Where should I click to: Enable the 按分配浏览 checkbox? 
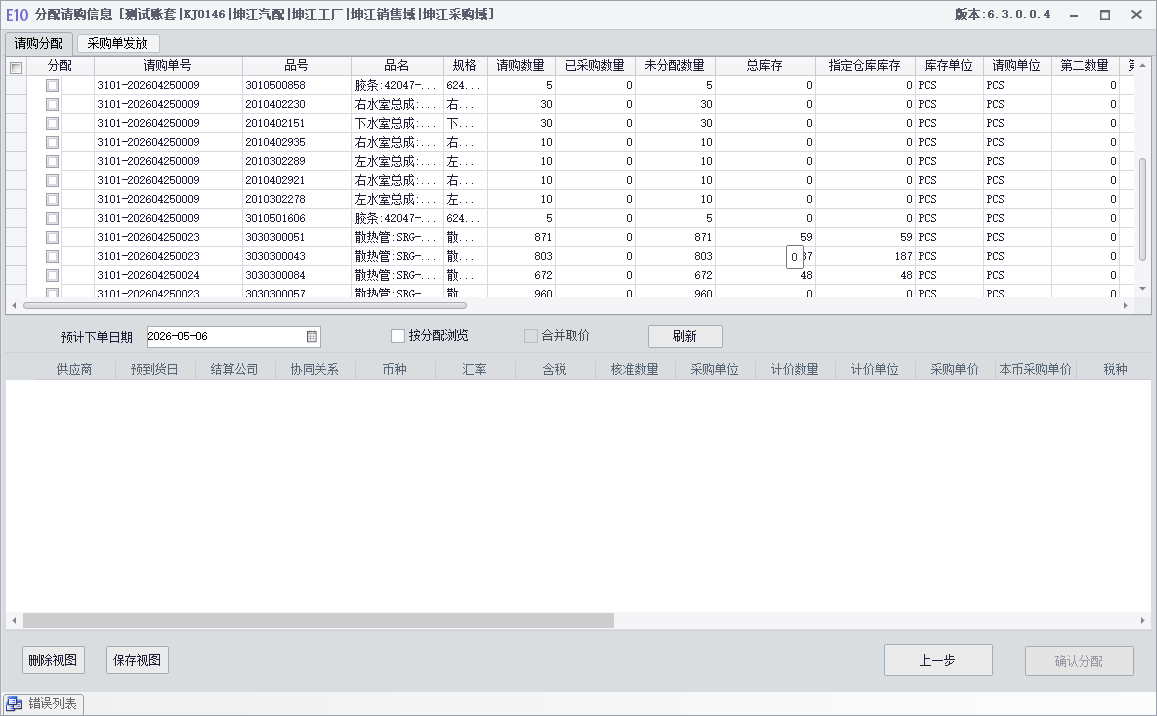coord(398,336)
